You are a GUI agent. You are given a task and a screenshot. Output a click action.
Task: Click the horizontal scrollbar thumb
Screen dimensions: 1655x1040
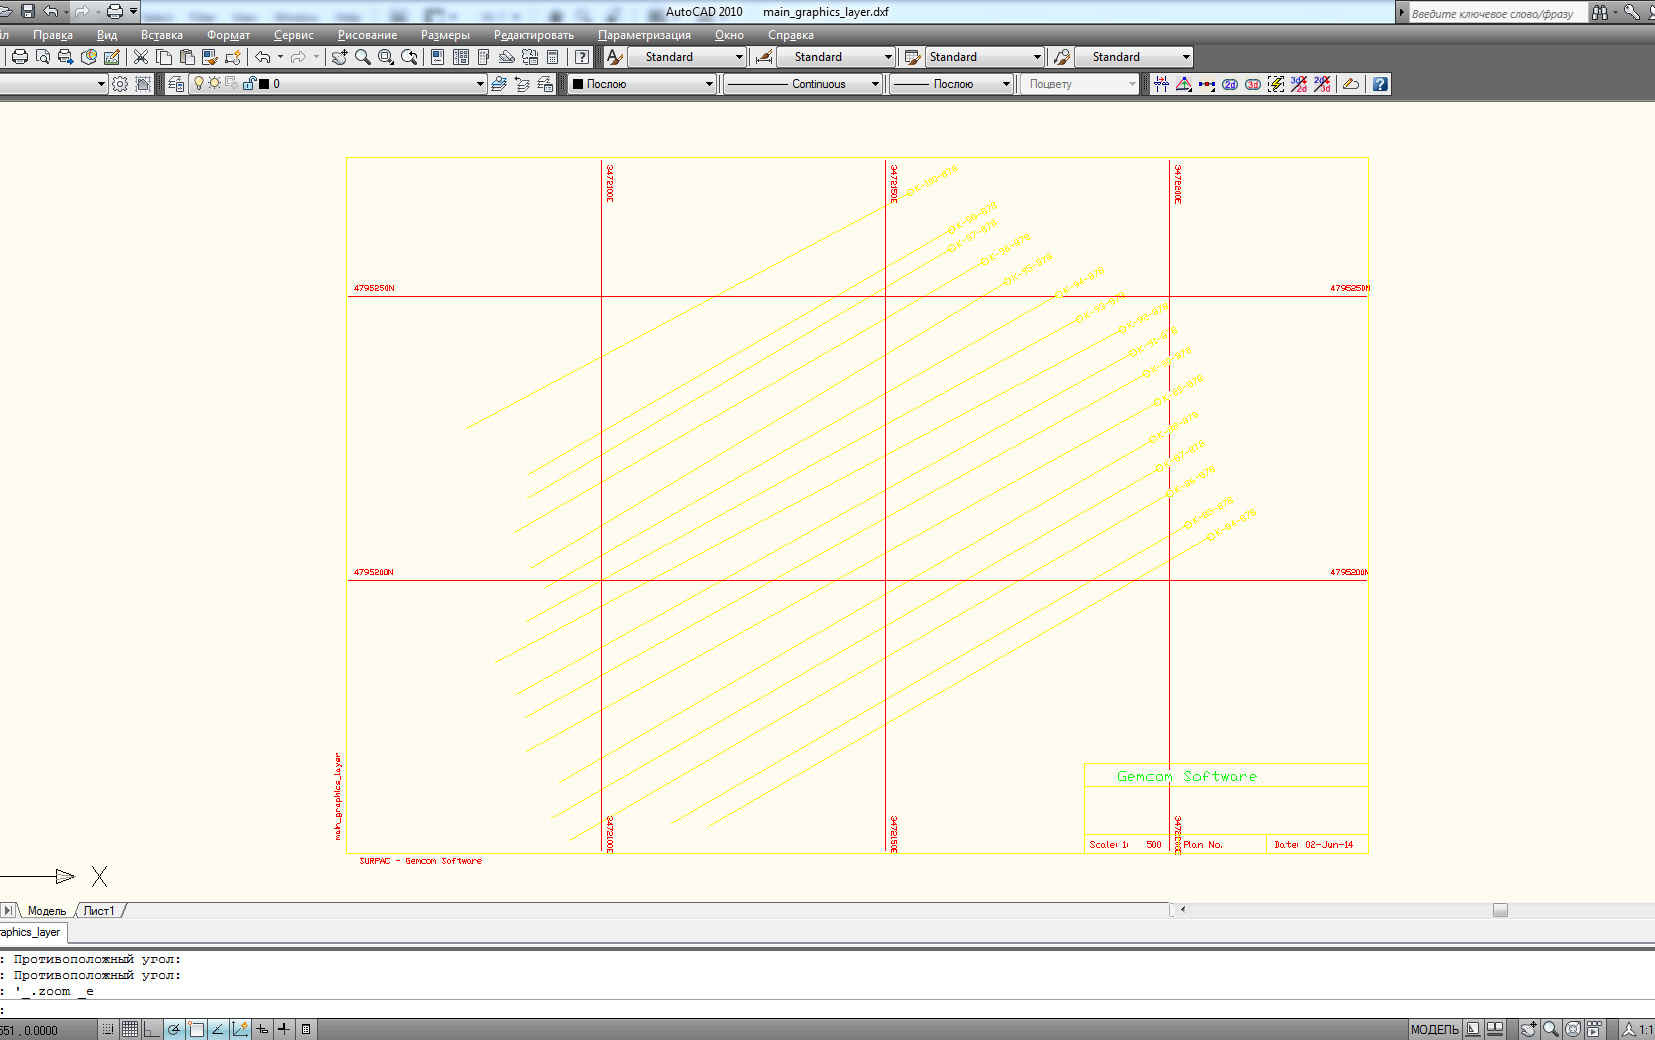[1500, 910]
